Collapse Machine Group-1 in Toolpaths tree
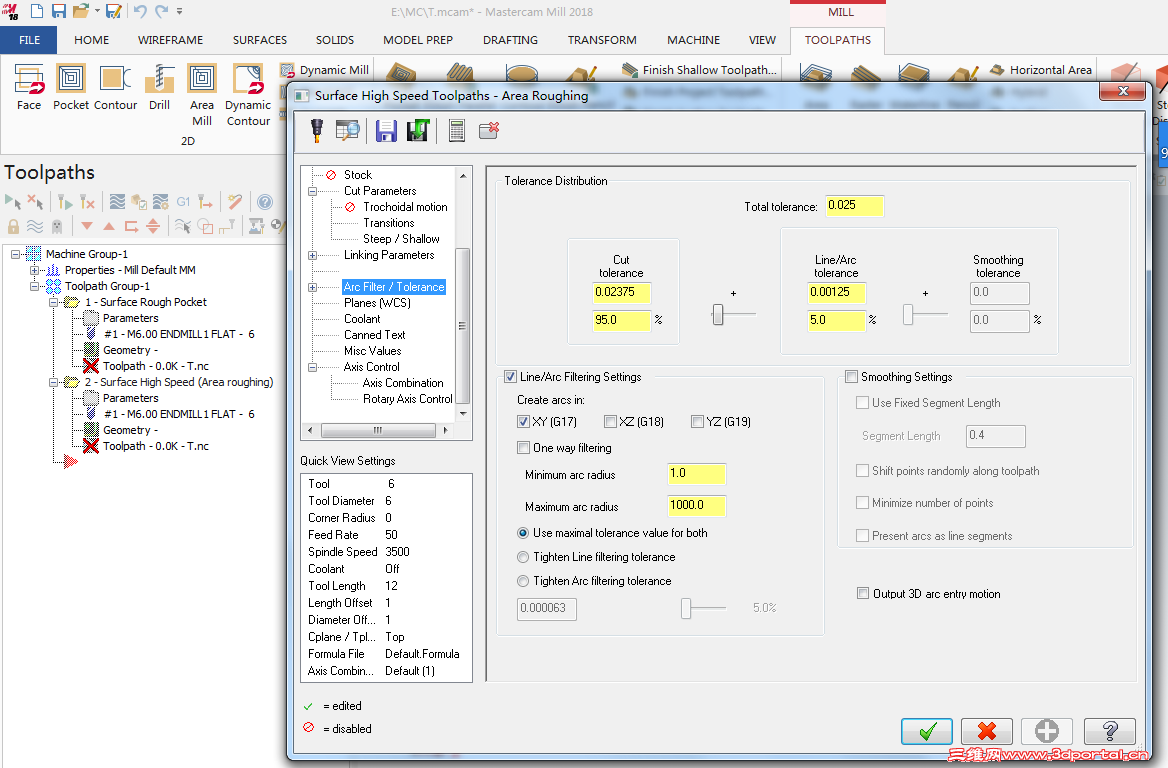Viewport: 1168px width, 768px height. click(x=16, y=254)
